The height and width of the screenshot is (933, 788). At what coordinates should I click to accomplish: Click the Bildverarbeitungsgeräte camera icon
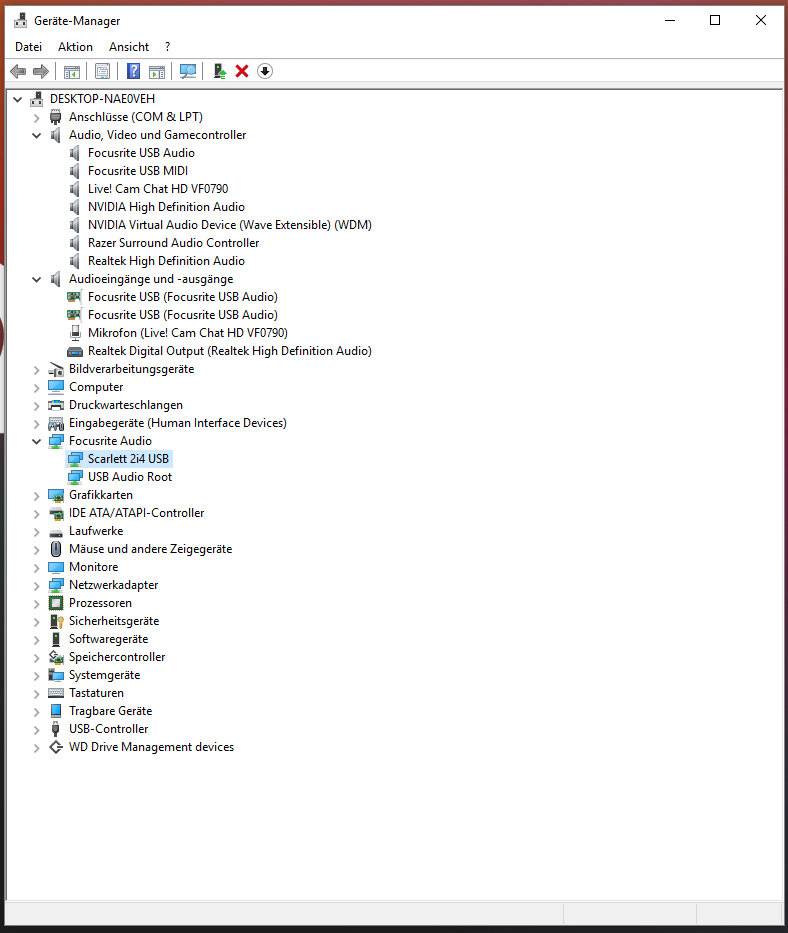[x=56, y=370]
